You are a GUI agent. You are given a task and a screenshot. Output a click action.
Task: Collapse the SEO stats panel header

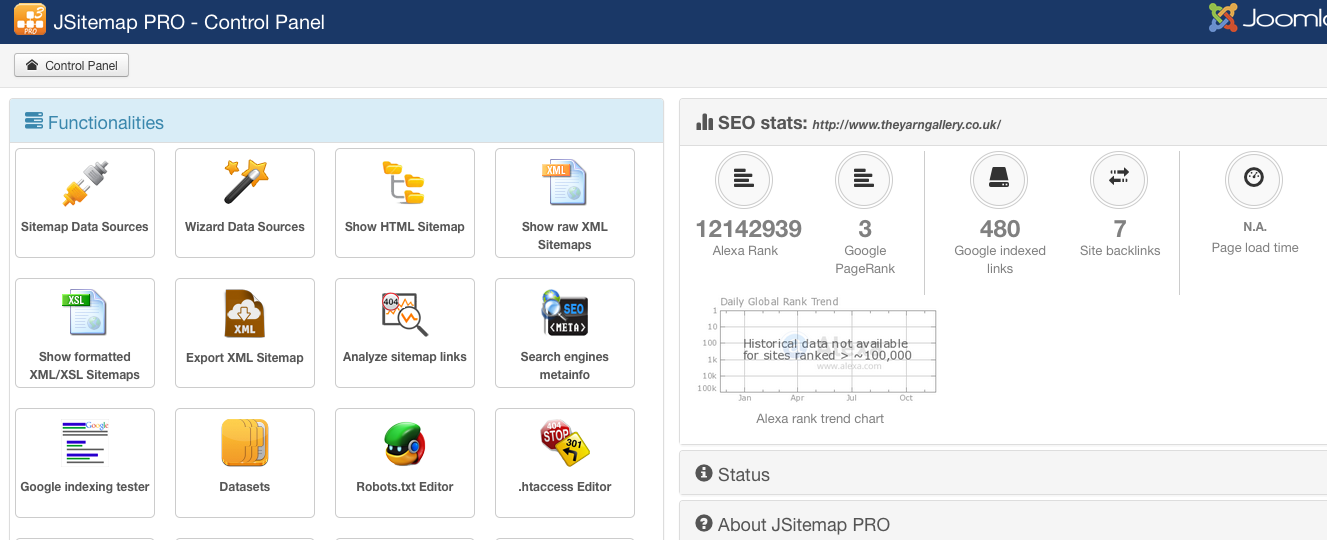(x=1003, y=122)
